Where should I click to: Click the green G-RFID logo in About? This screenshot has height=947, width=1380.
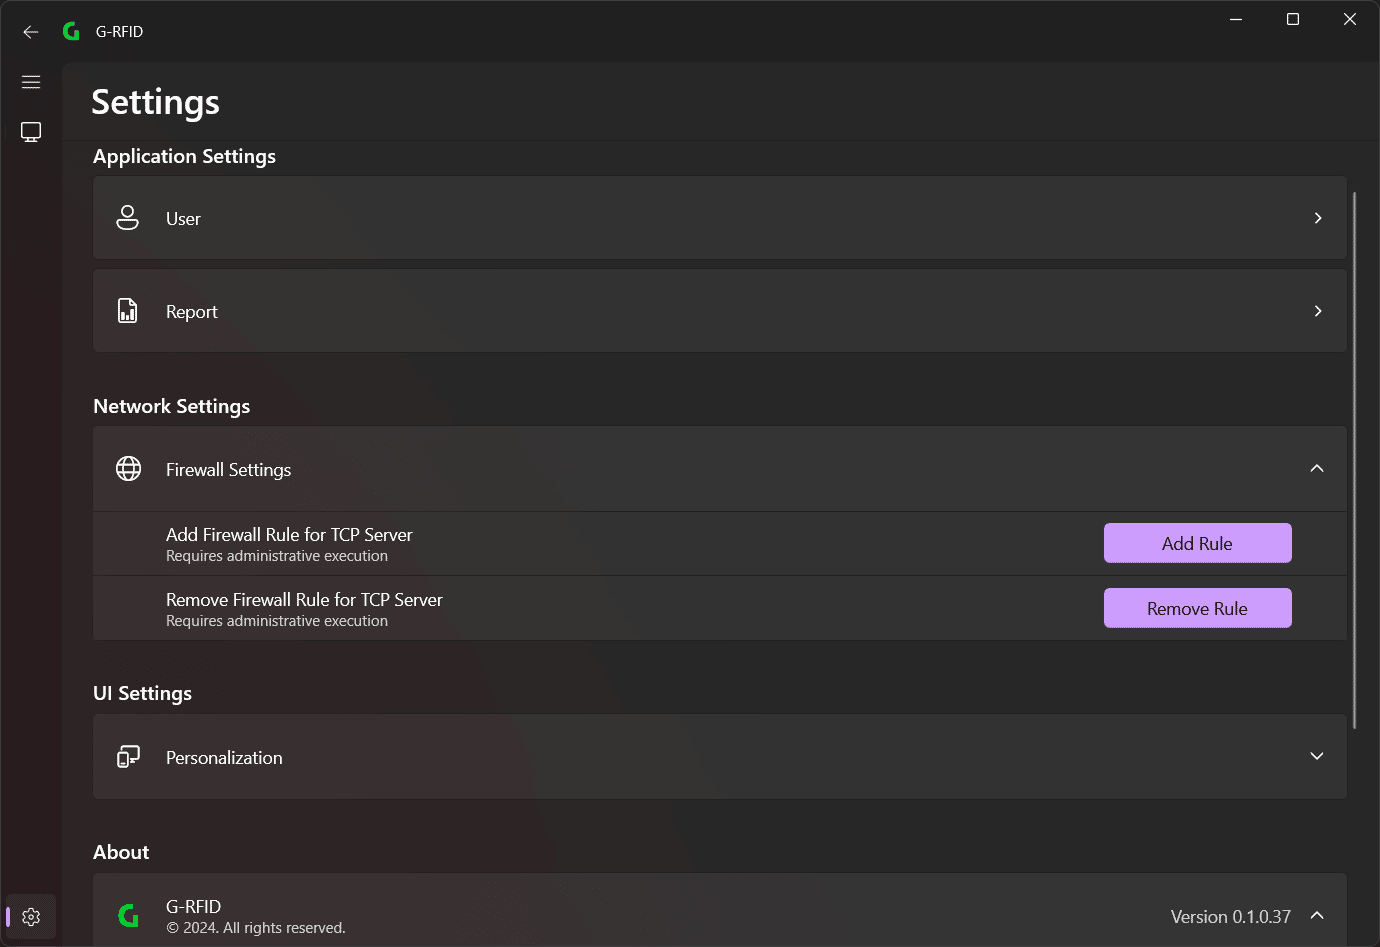click(x=128, y=915)
